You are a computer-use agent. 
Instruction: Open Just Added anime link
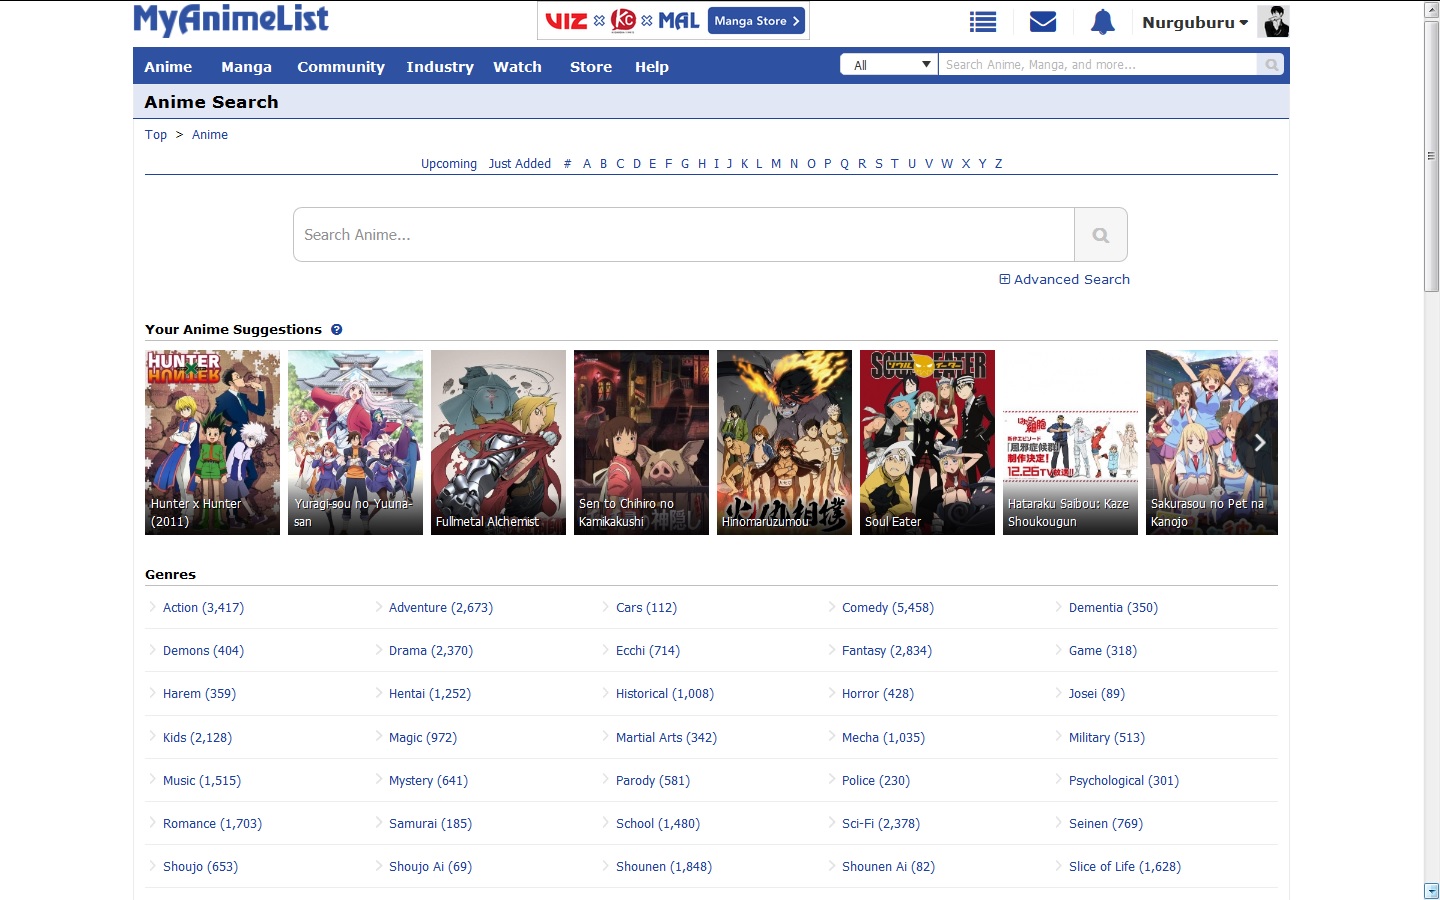[520, 164]
